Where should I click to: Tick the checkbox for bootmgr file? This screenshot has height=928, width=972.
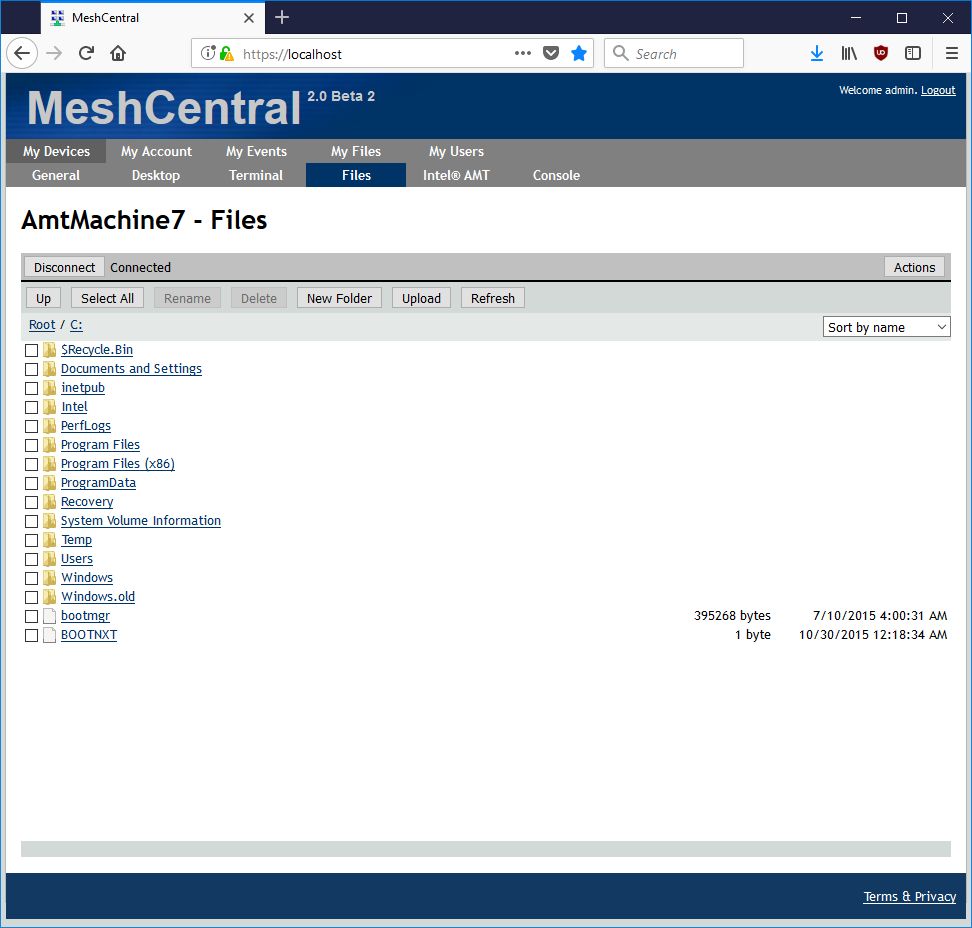pos(32,616)
